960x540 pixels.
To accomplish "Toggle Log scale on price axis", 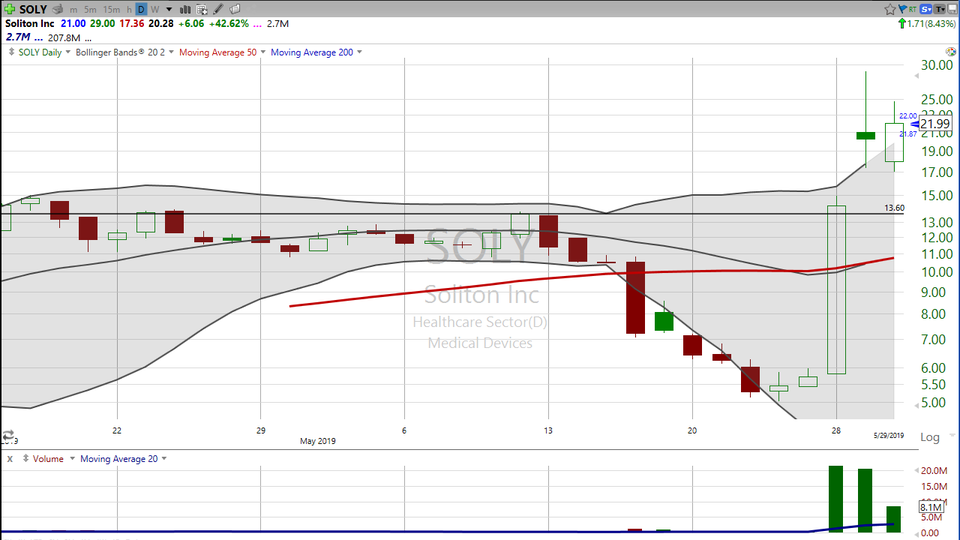I will tap(929, 437).
